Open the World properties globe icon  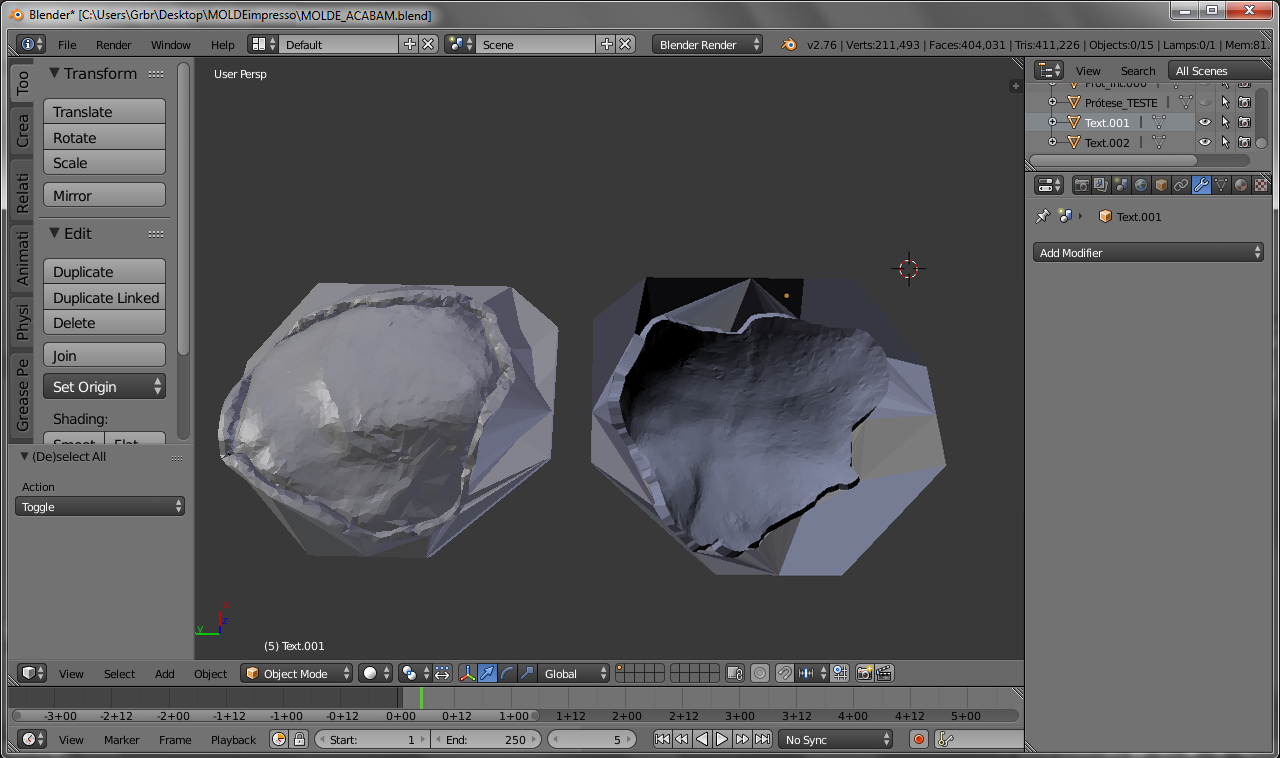click(1141, 185)
